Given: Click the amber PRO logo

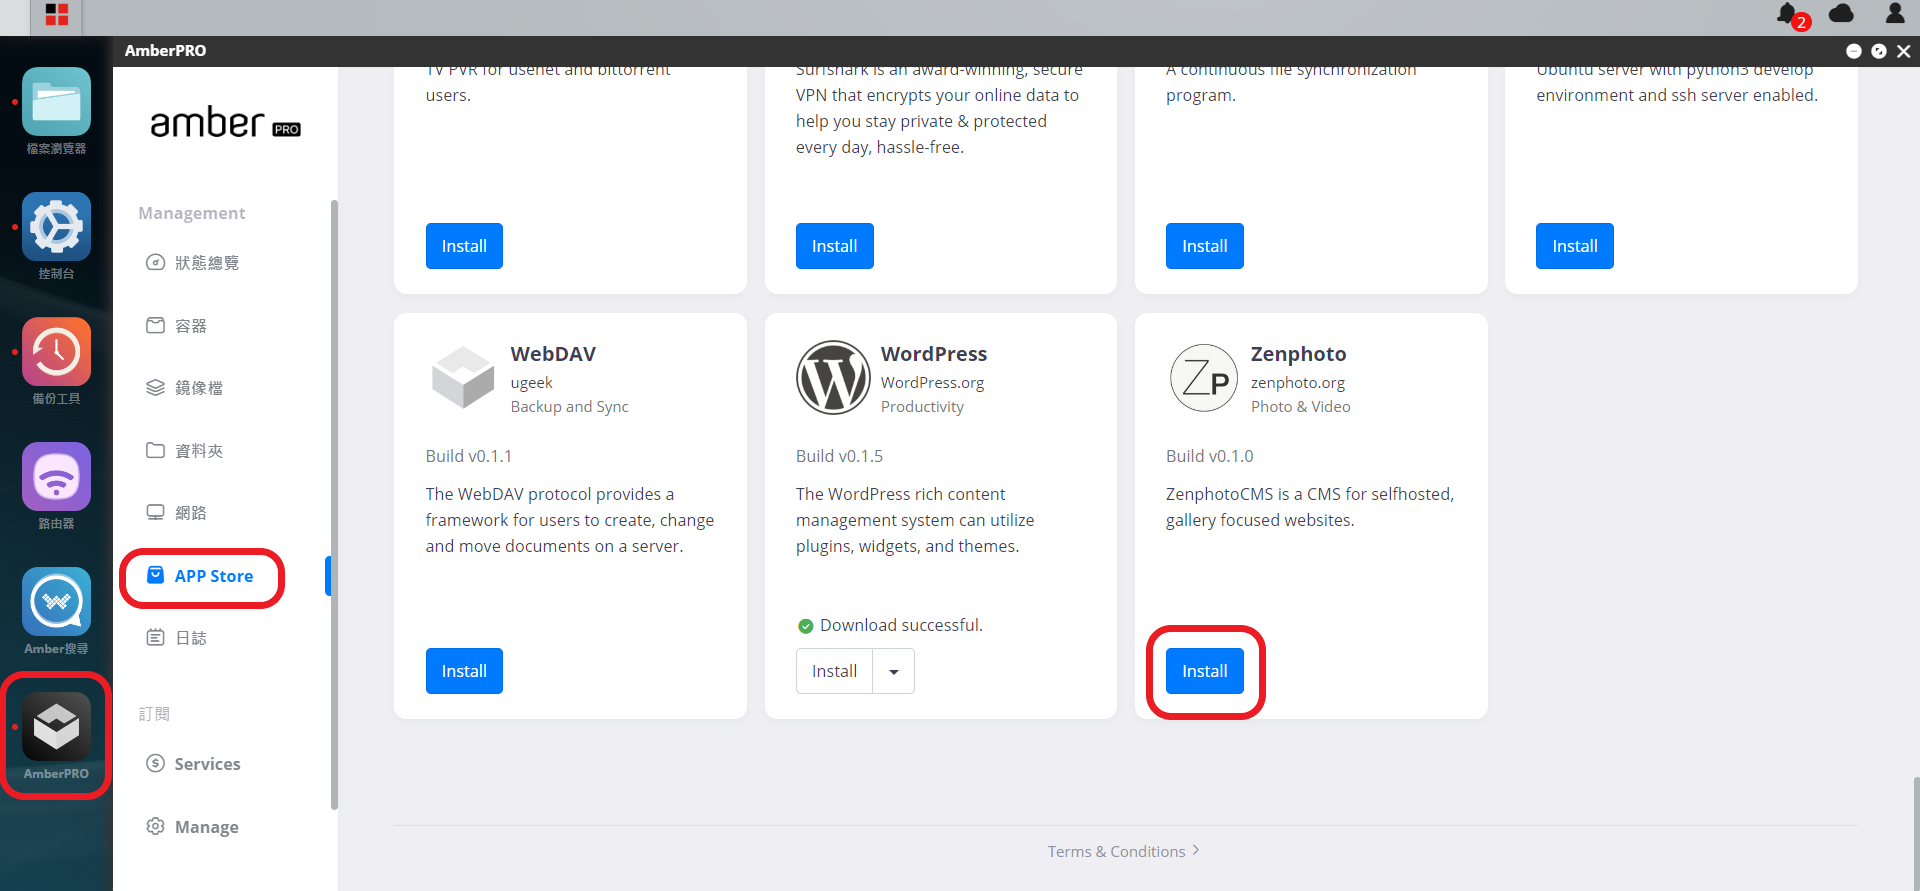Looking at the screenshot, I should 225,123.
